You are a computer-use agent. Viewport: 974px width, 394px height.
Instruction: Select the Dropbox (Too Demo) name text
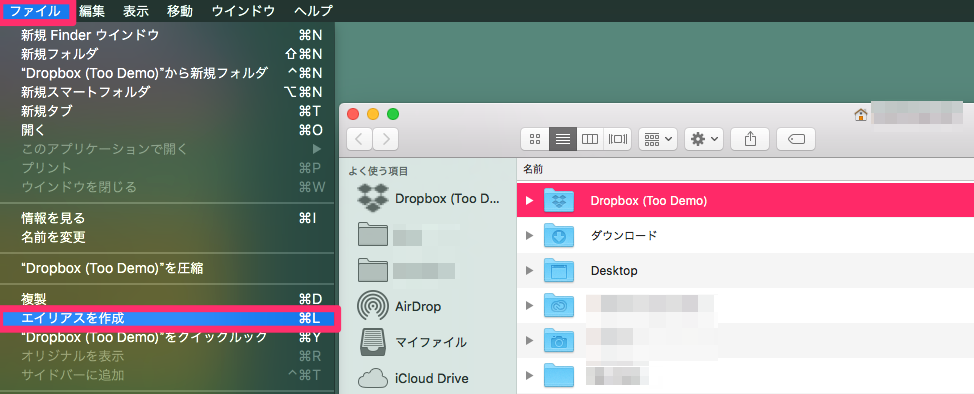[649, 201]
